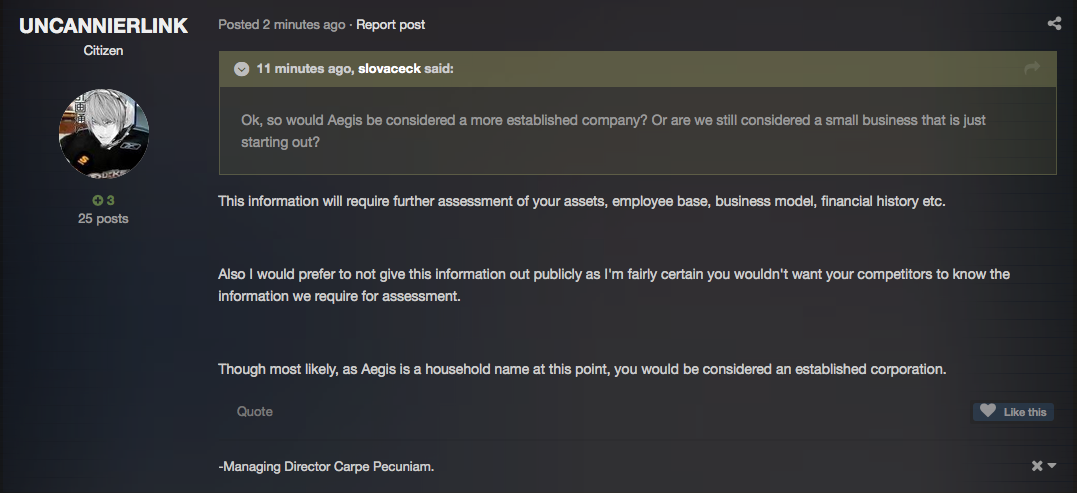
Task: Open UNCANNIERLINK's avatar image
Action: [104, 133]
